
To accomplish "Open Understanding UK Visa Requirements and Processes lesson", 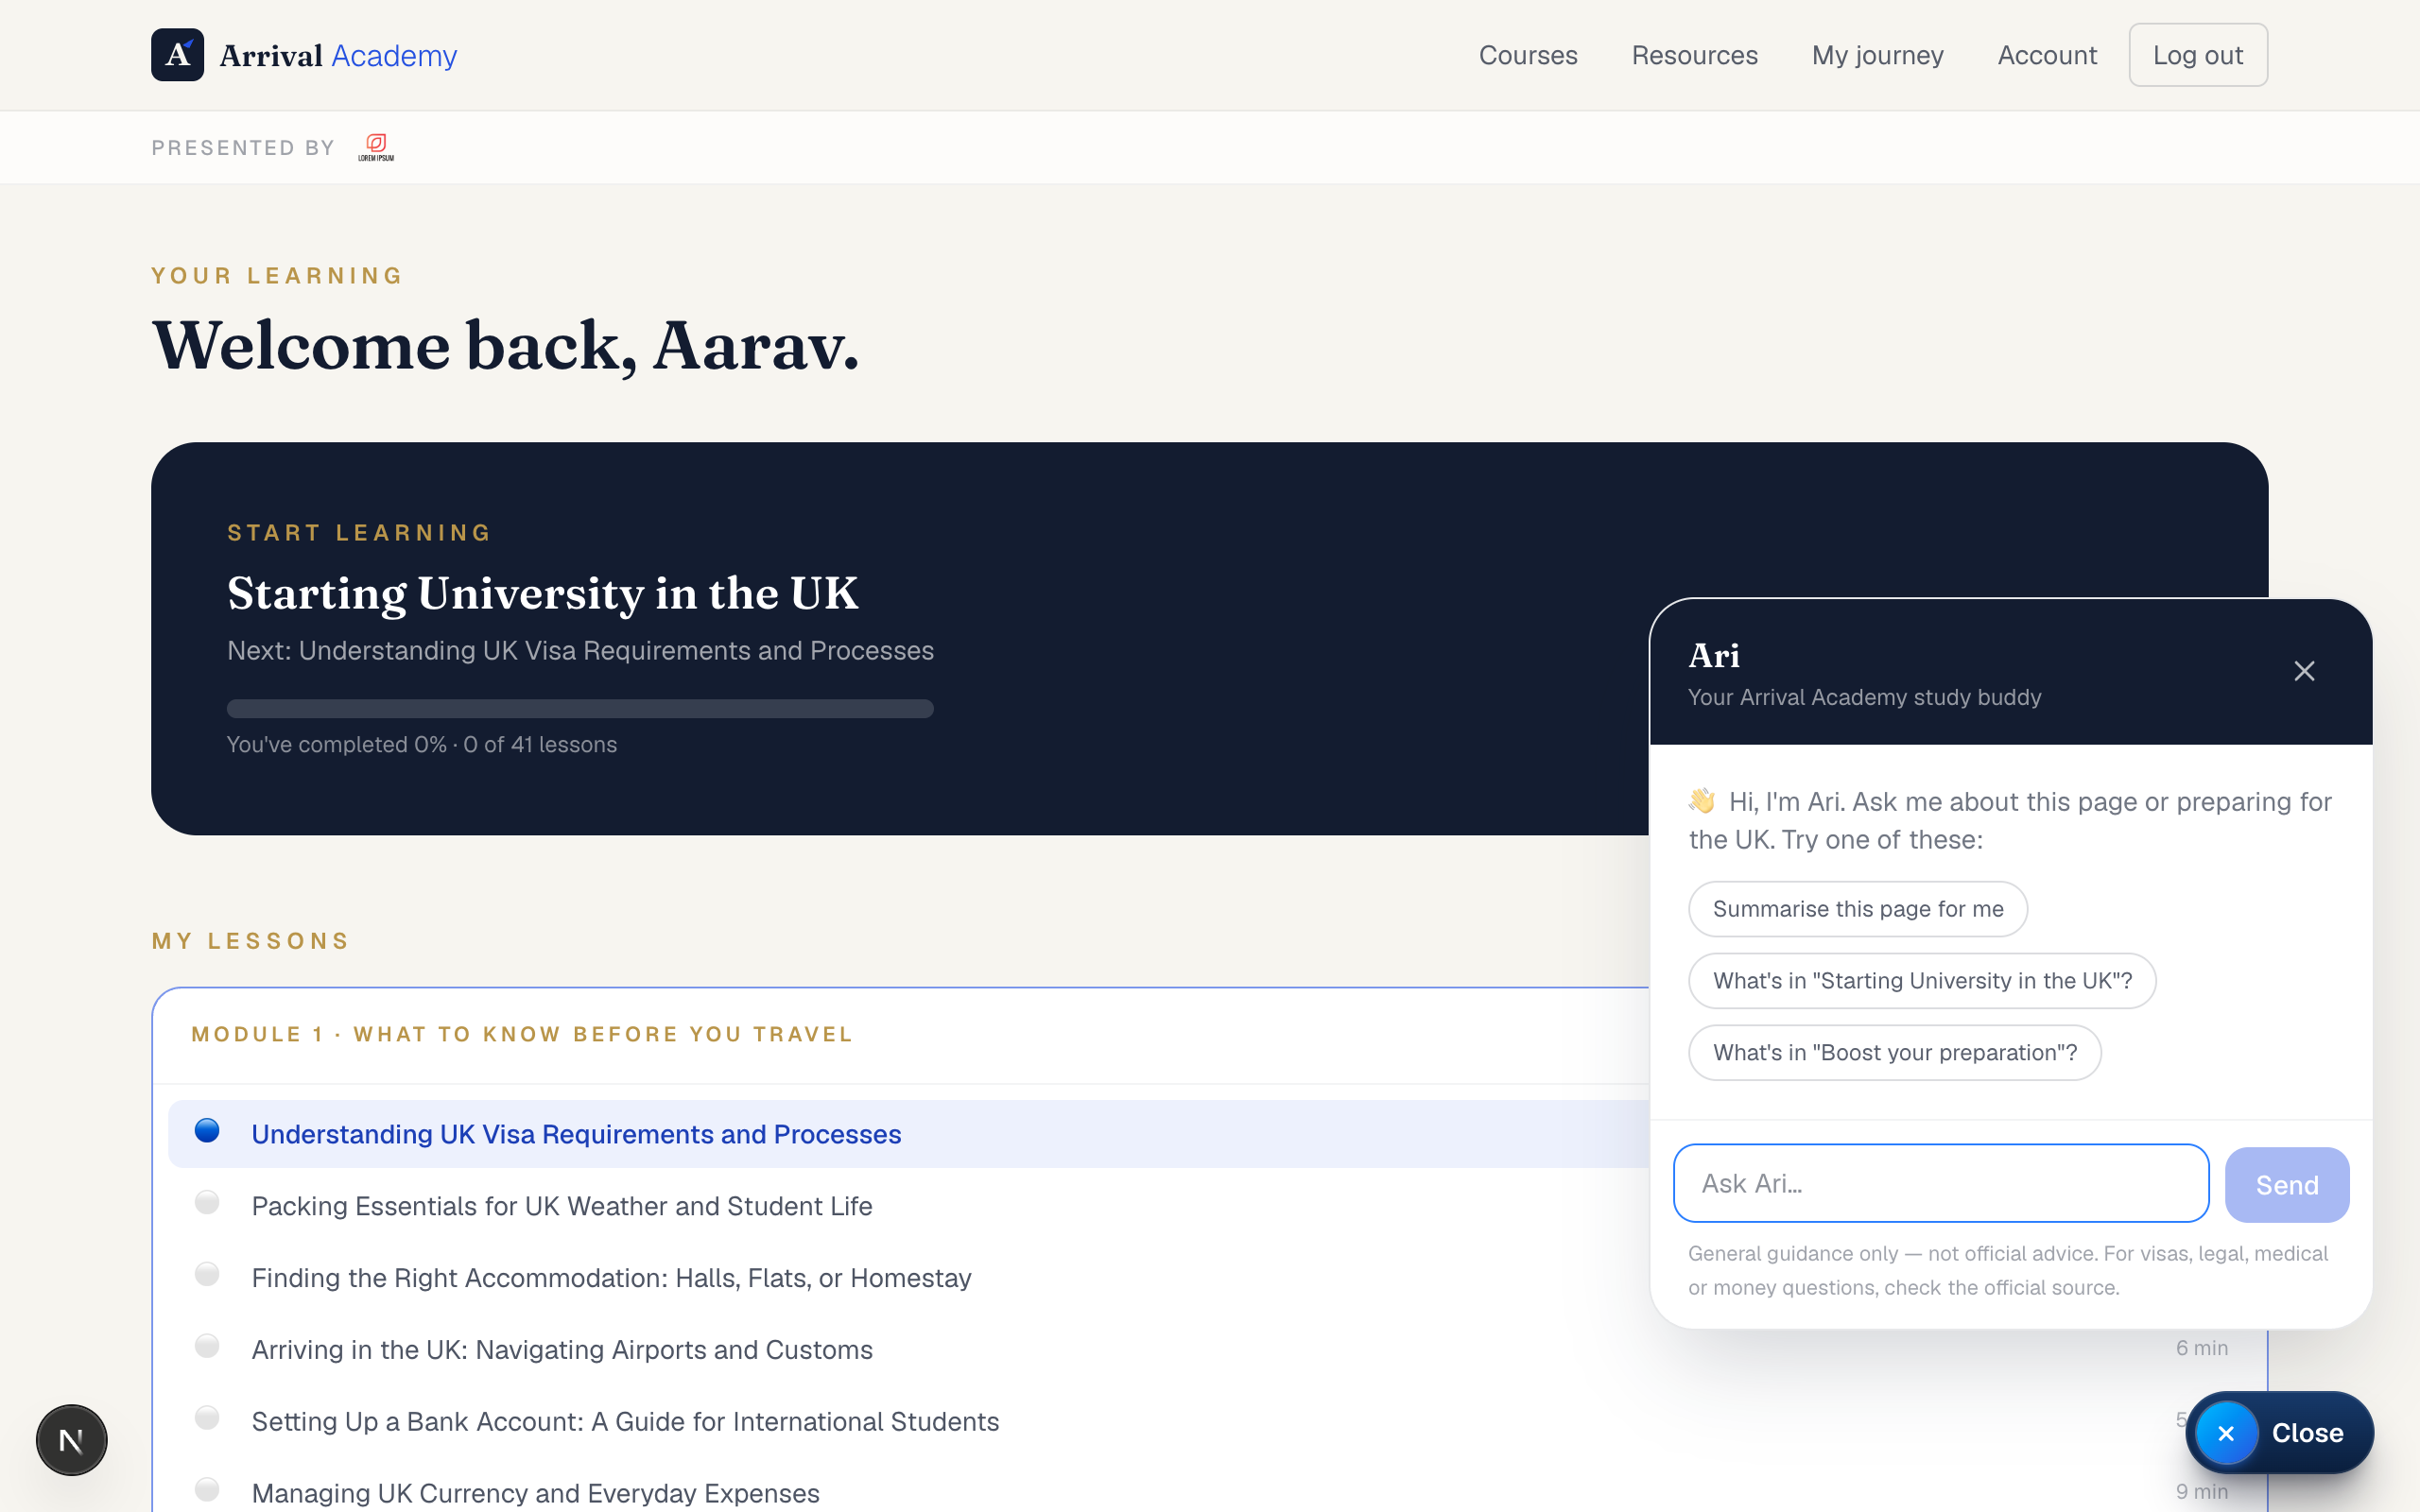I will point(576,1134).
